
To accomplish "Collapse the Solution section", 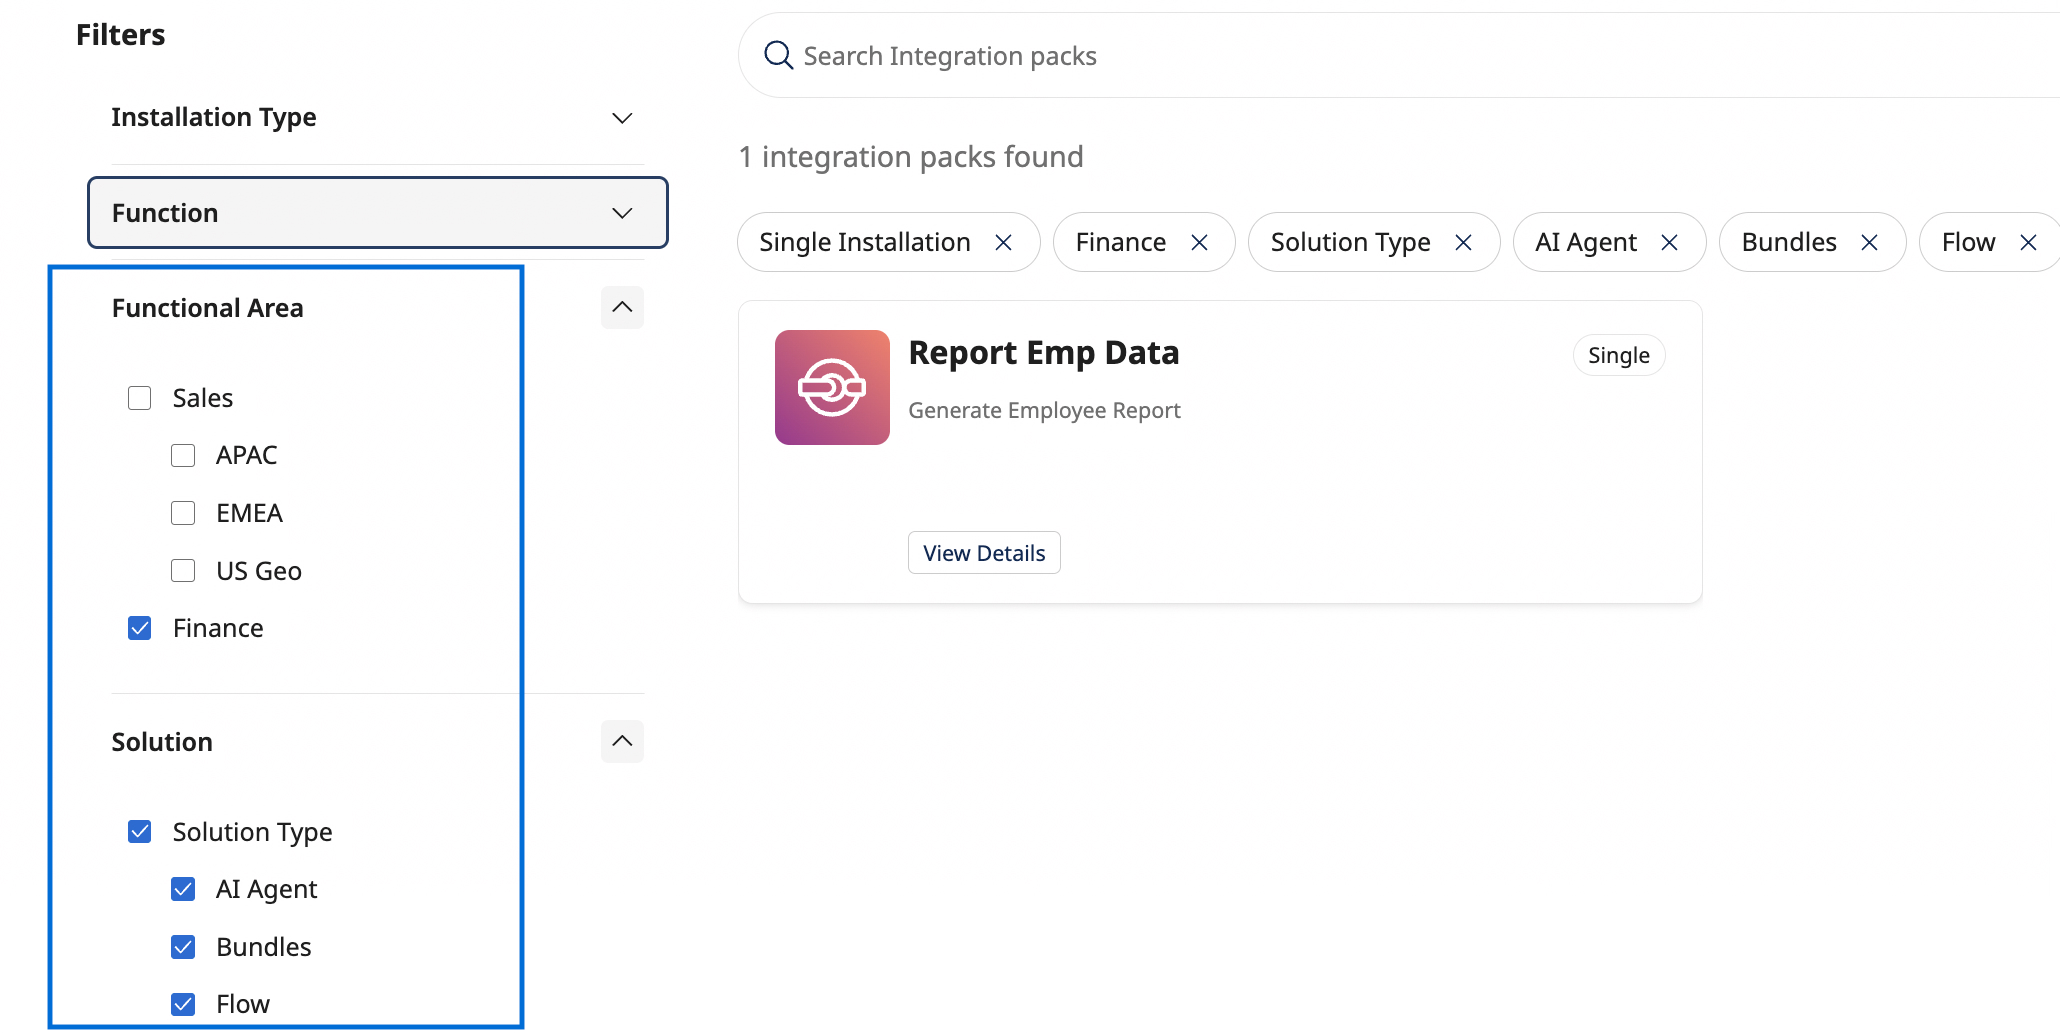I will click(x=621, y=741).
